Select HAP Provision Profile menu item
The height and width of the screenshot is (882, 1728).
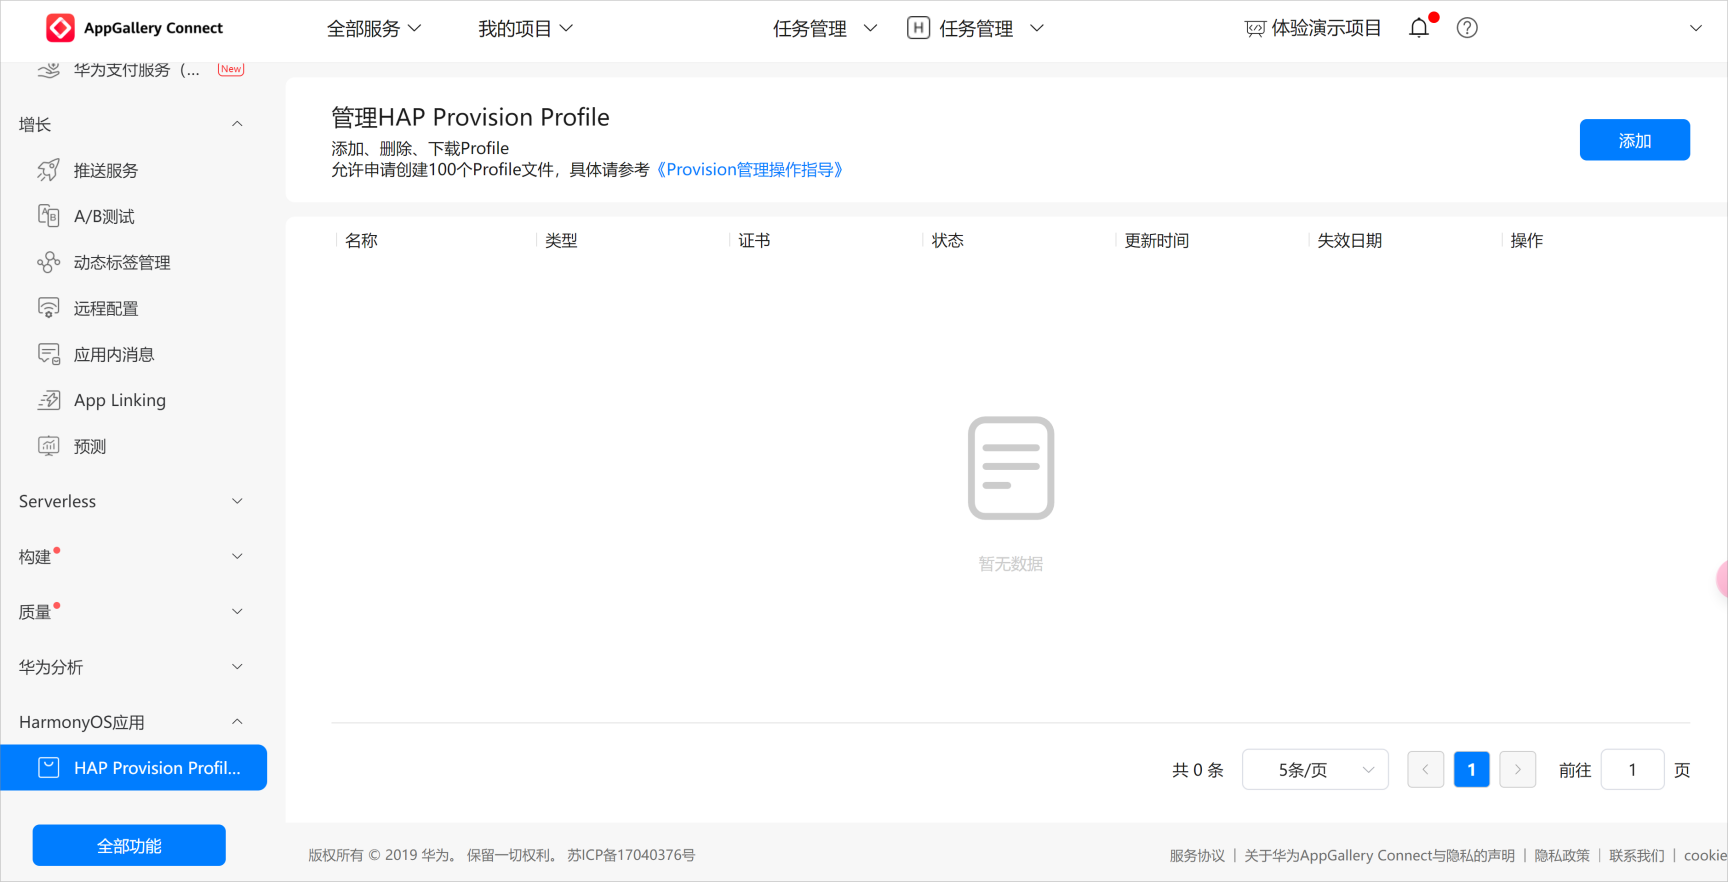pos(134,767)
